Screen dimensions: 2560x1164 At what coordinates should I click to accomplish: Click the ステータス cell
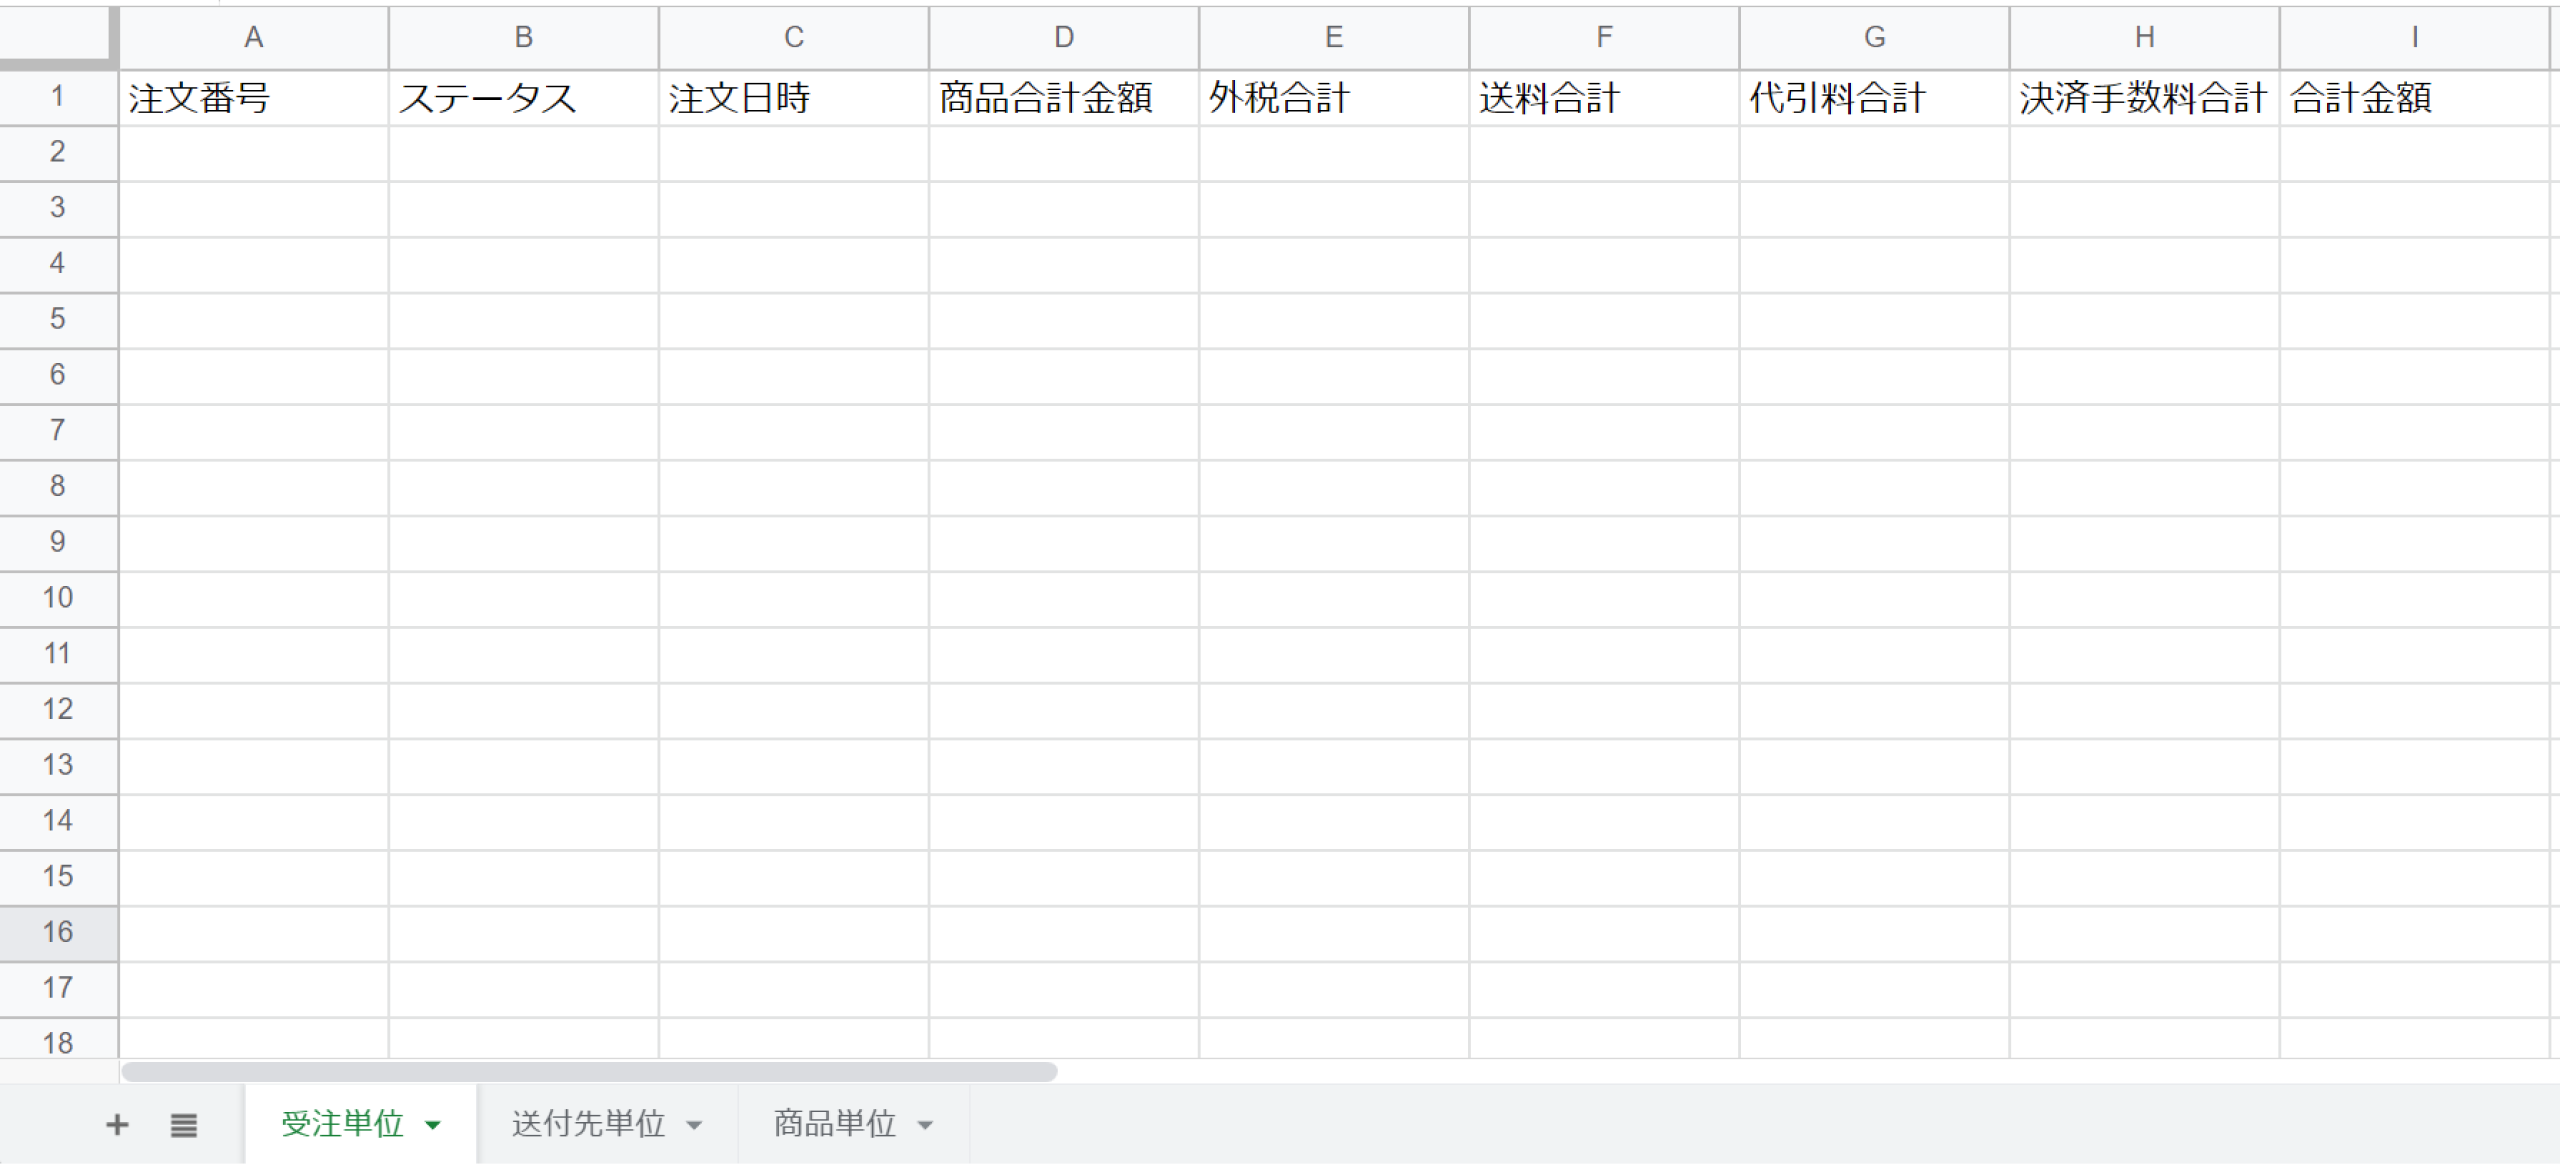(x=524, y=98)
